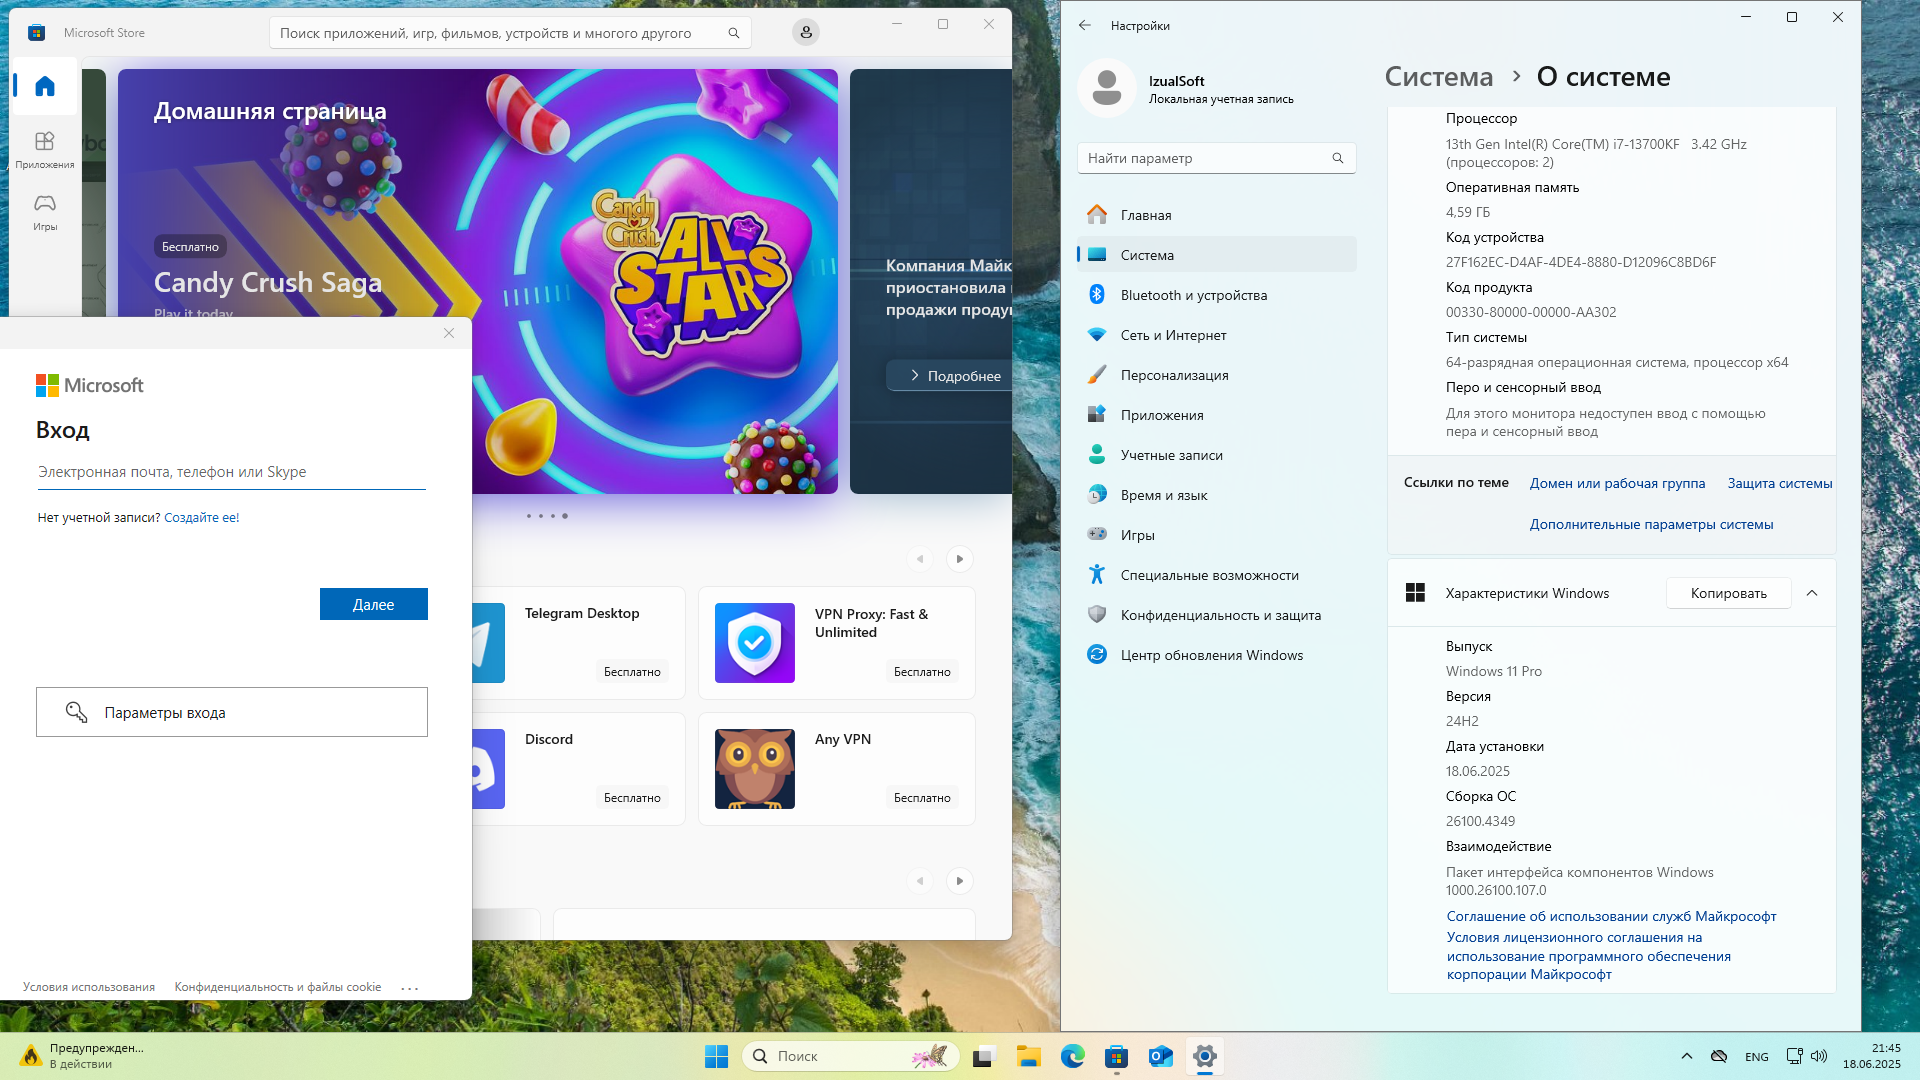
Task: Open Персонализация settings
Action: pyautogui.click(x=1216, y=375)
